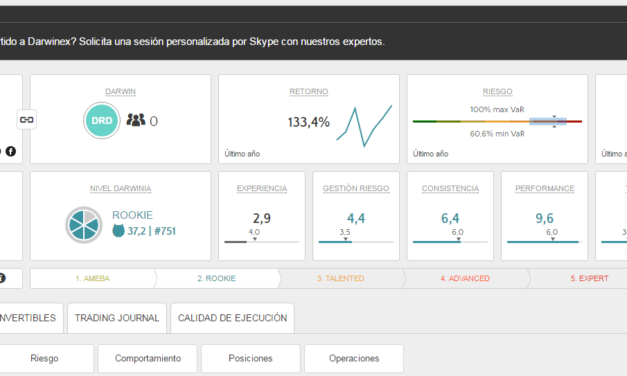The image size is (627, 376).
Task: Click the EXPERIENCIA heading
Action: click(x=262, y=188)
